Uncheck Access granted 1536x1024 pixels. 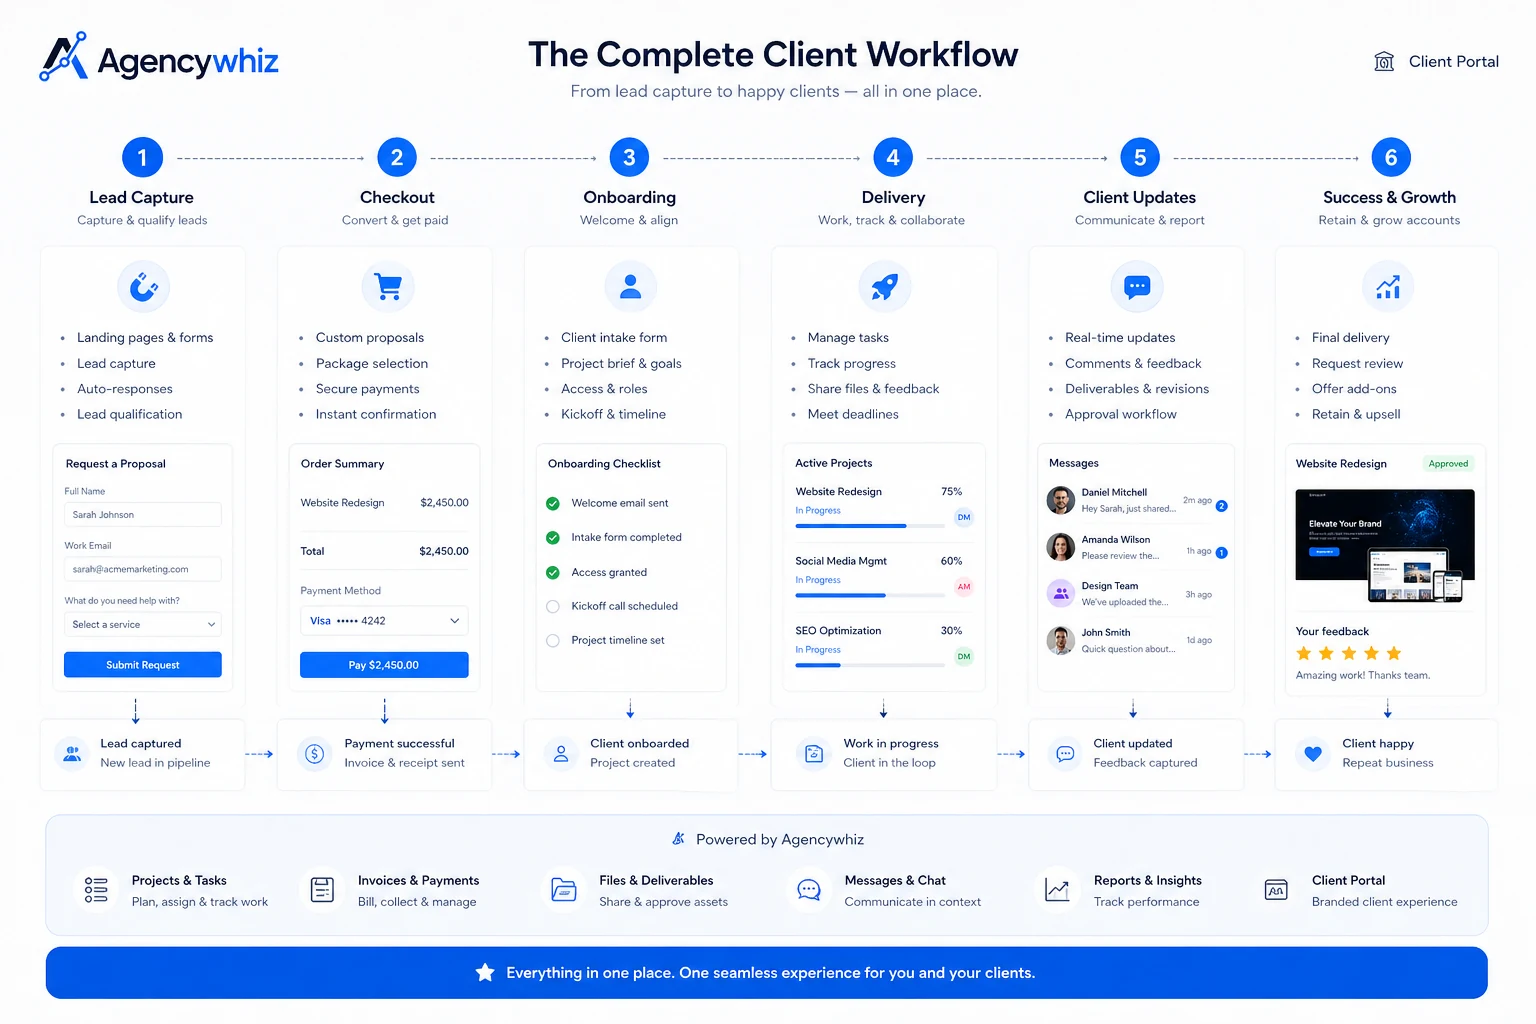coord(553,572)
